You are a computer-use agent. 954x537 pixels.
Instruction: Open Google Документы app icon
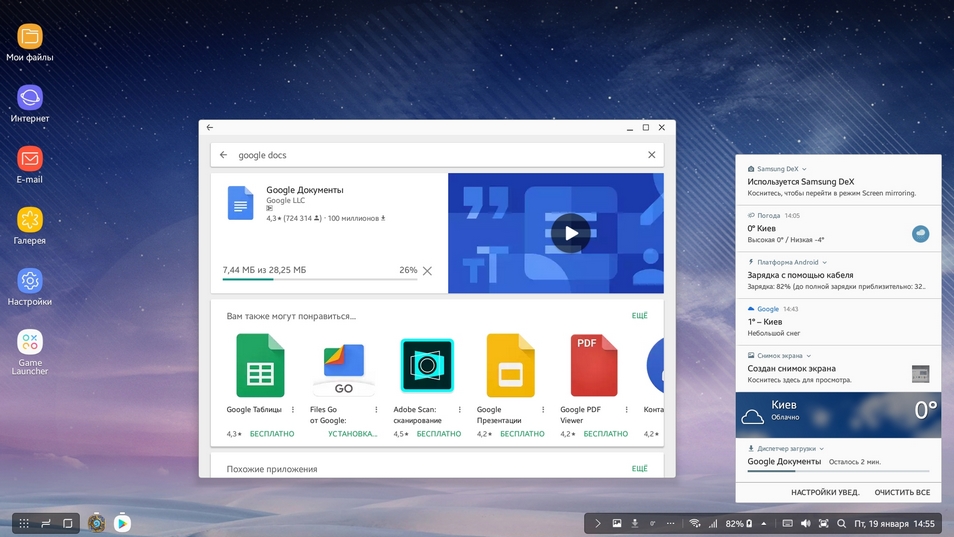pos(240,203)
